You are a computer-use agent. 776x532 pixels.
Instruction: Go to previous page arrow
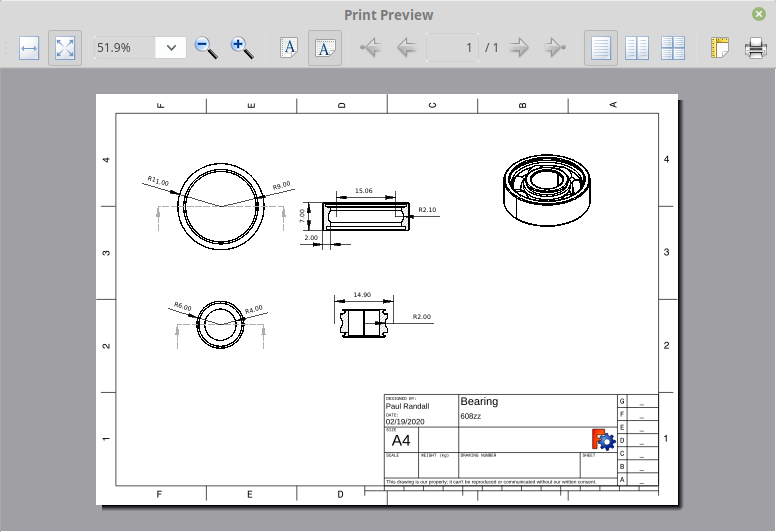(406, 48)
